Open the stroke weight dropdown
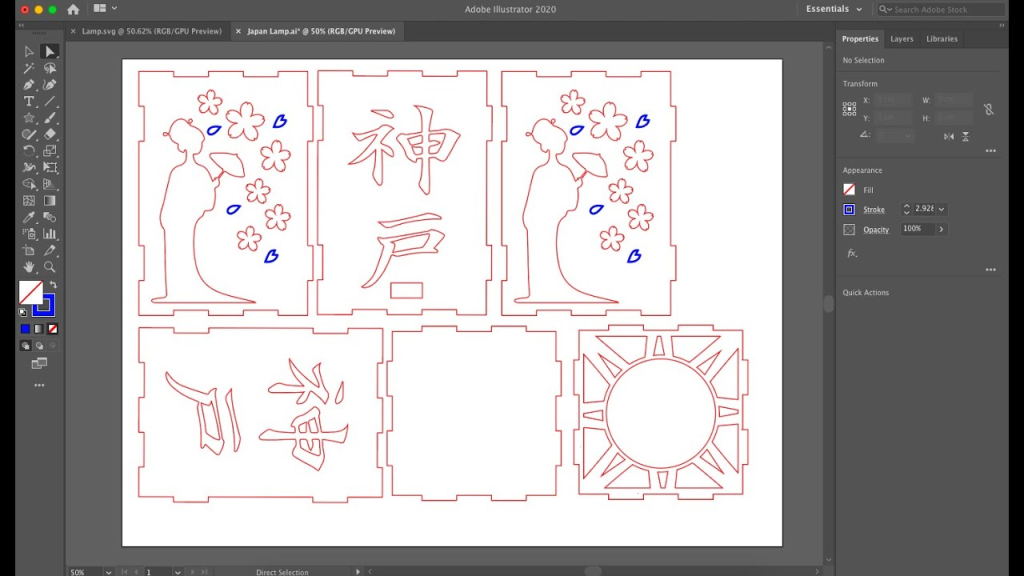Screen dimensions: 1024x576 coord(941,209)
